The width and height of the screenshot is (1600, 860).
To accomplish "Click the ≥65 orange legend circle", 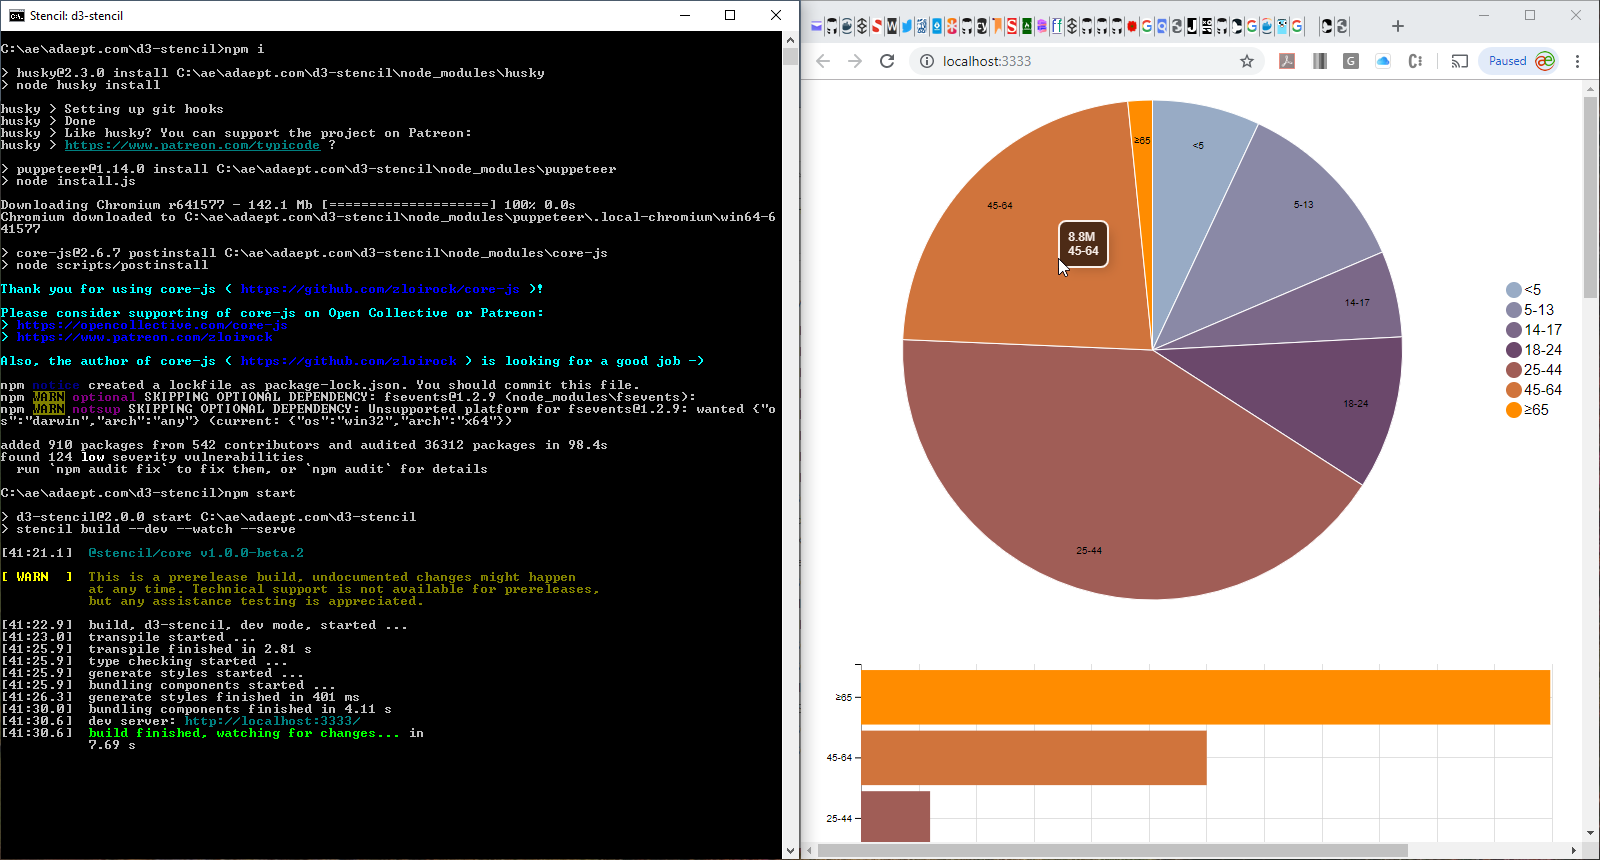I will [1513, 410].
